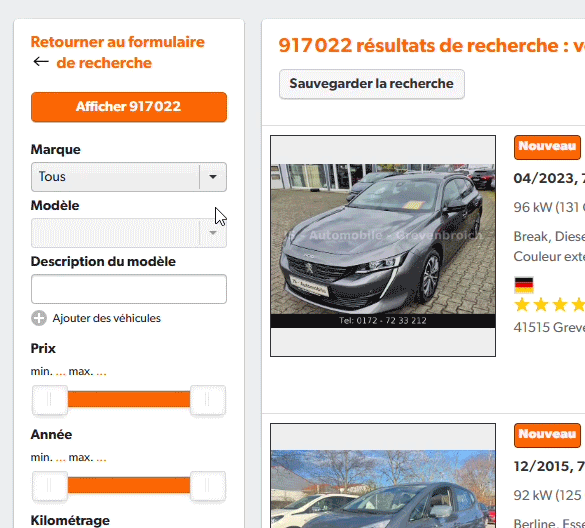Click the back arrow icon beside 'de recherche'
The image size is (585, 528).
click(41, 62)
